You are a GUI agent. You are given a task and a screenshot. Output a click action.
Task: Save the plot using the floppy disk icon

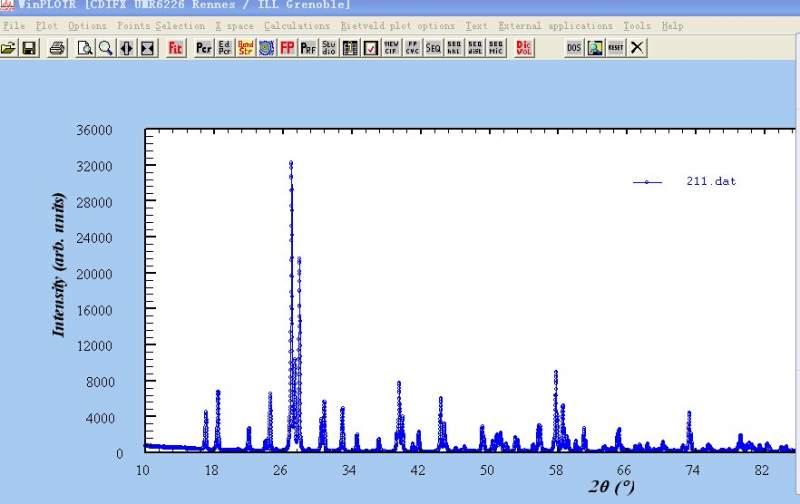coord(29,48)
